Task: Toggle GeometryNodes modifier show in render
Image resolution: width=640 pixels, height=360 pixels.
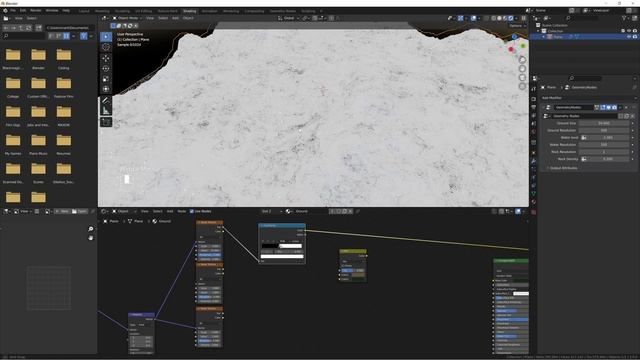Action: [x=614, y=107]
